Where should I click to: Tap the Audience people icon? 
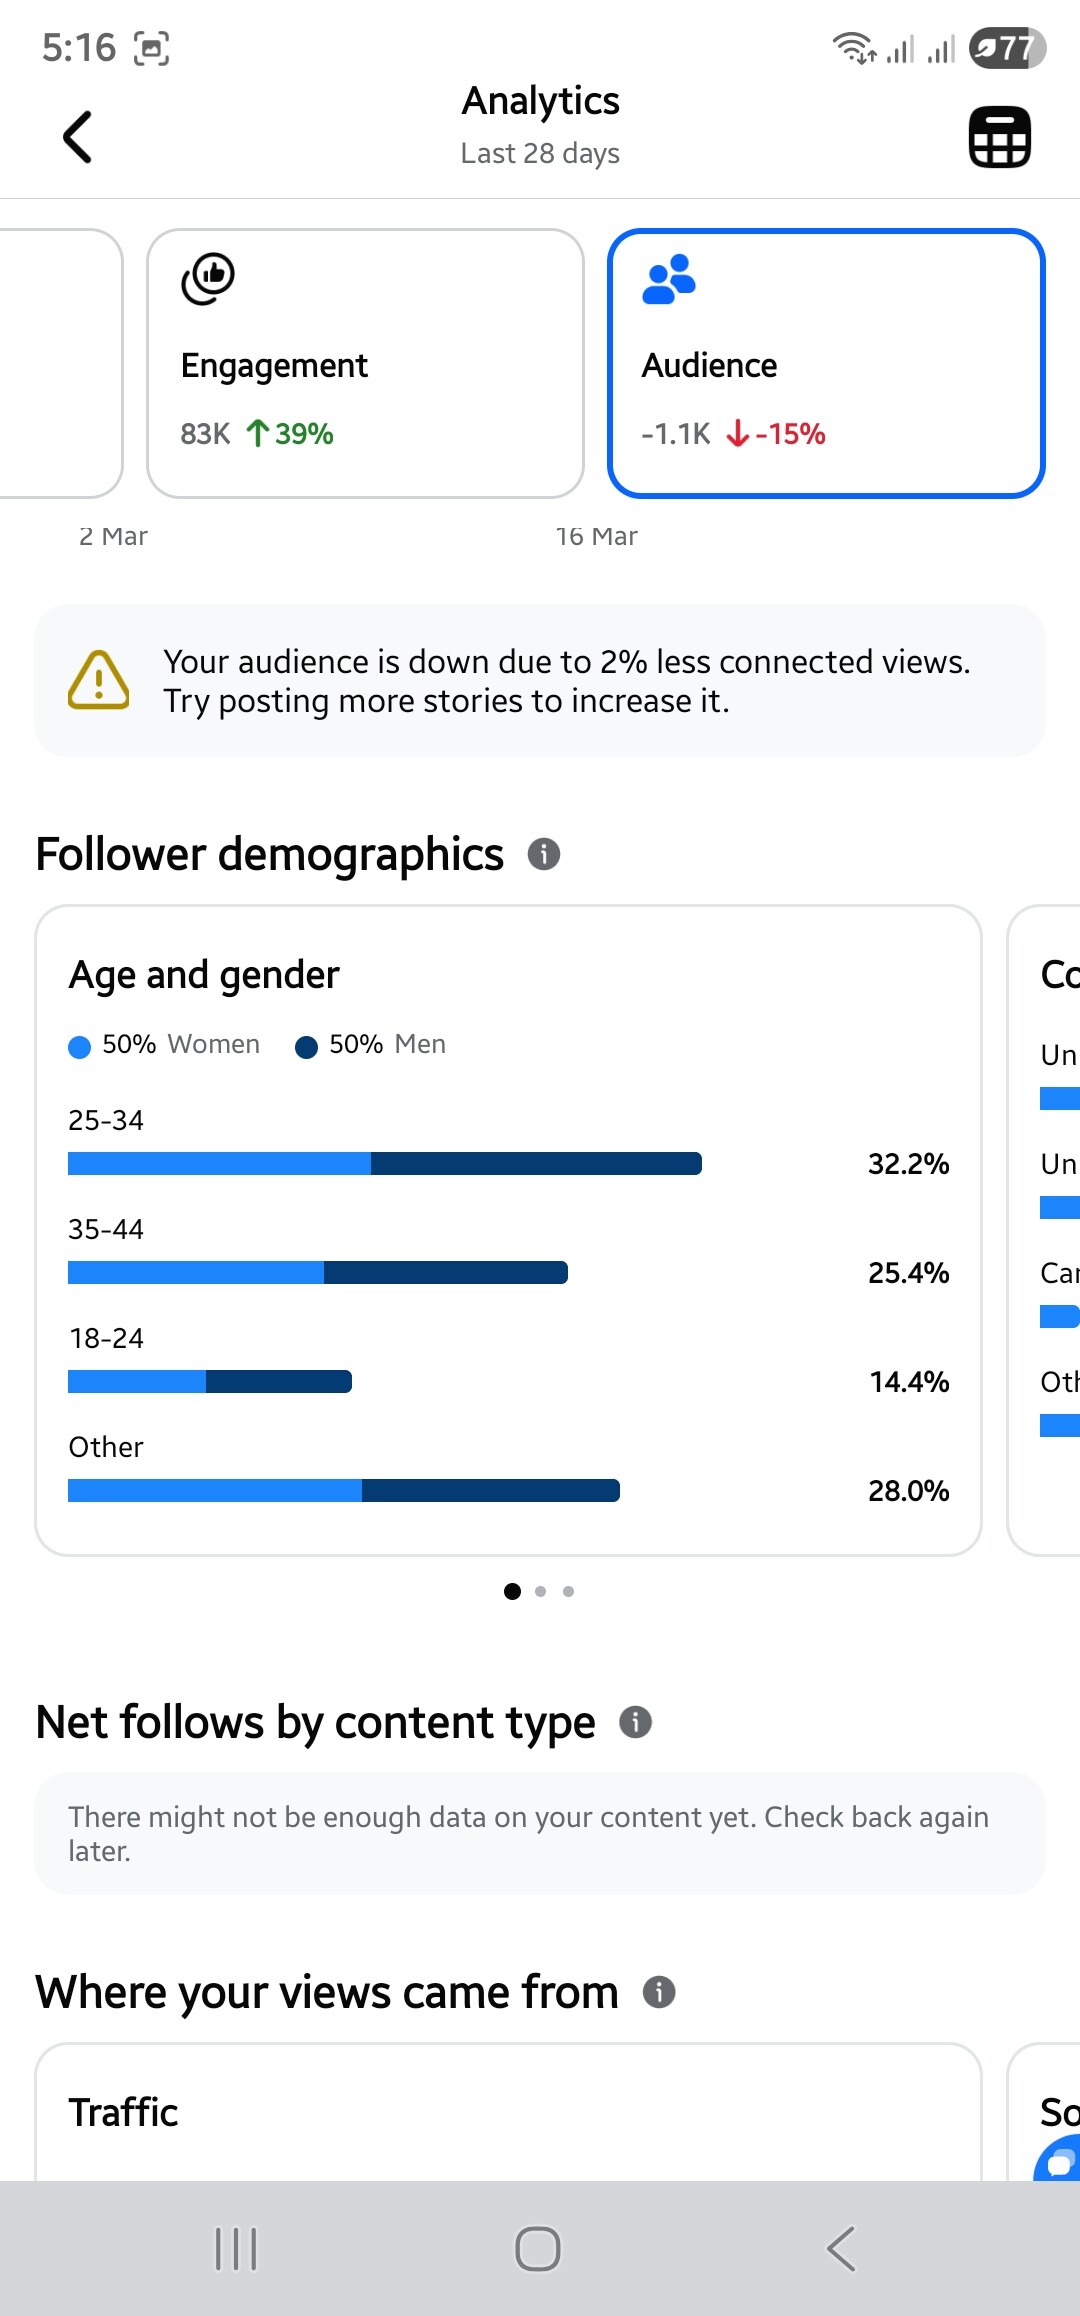pos(669,279)
